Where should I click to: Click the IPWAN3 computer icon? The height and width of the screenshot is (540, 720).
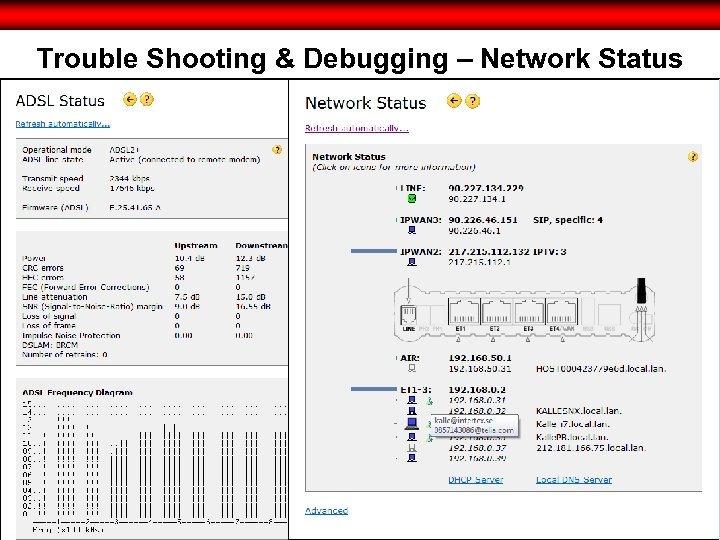coord(412,230)
